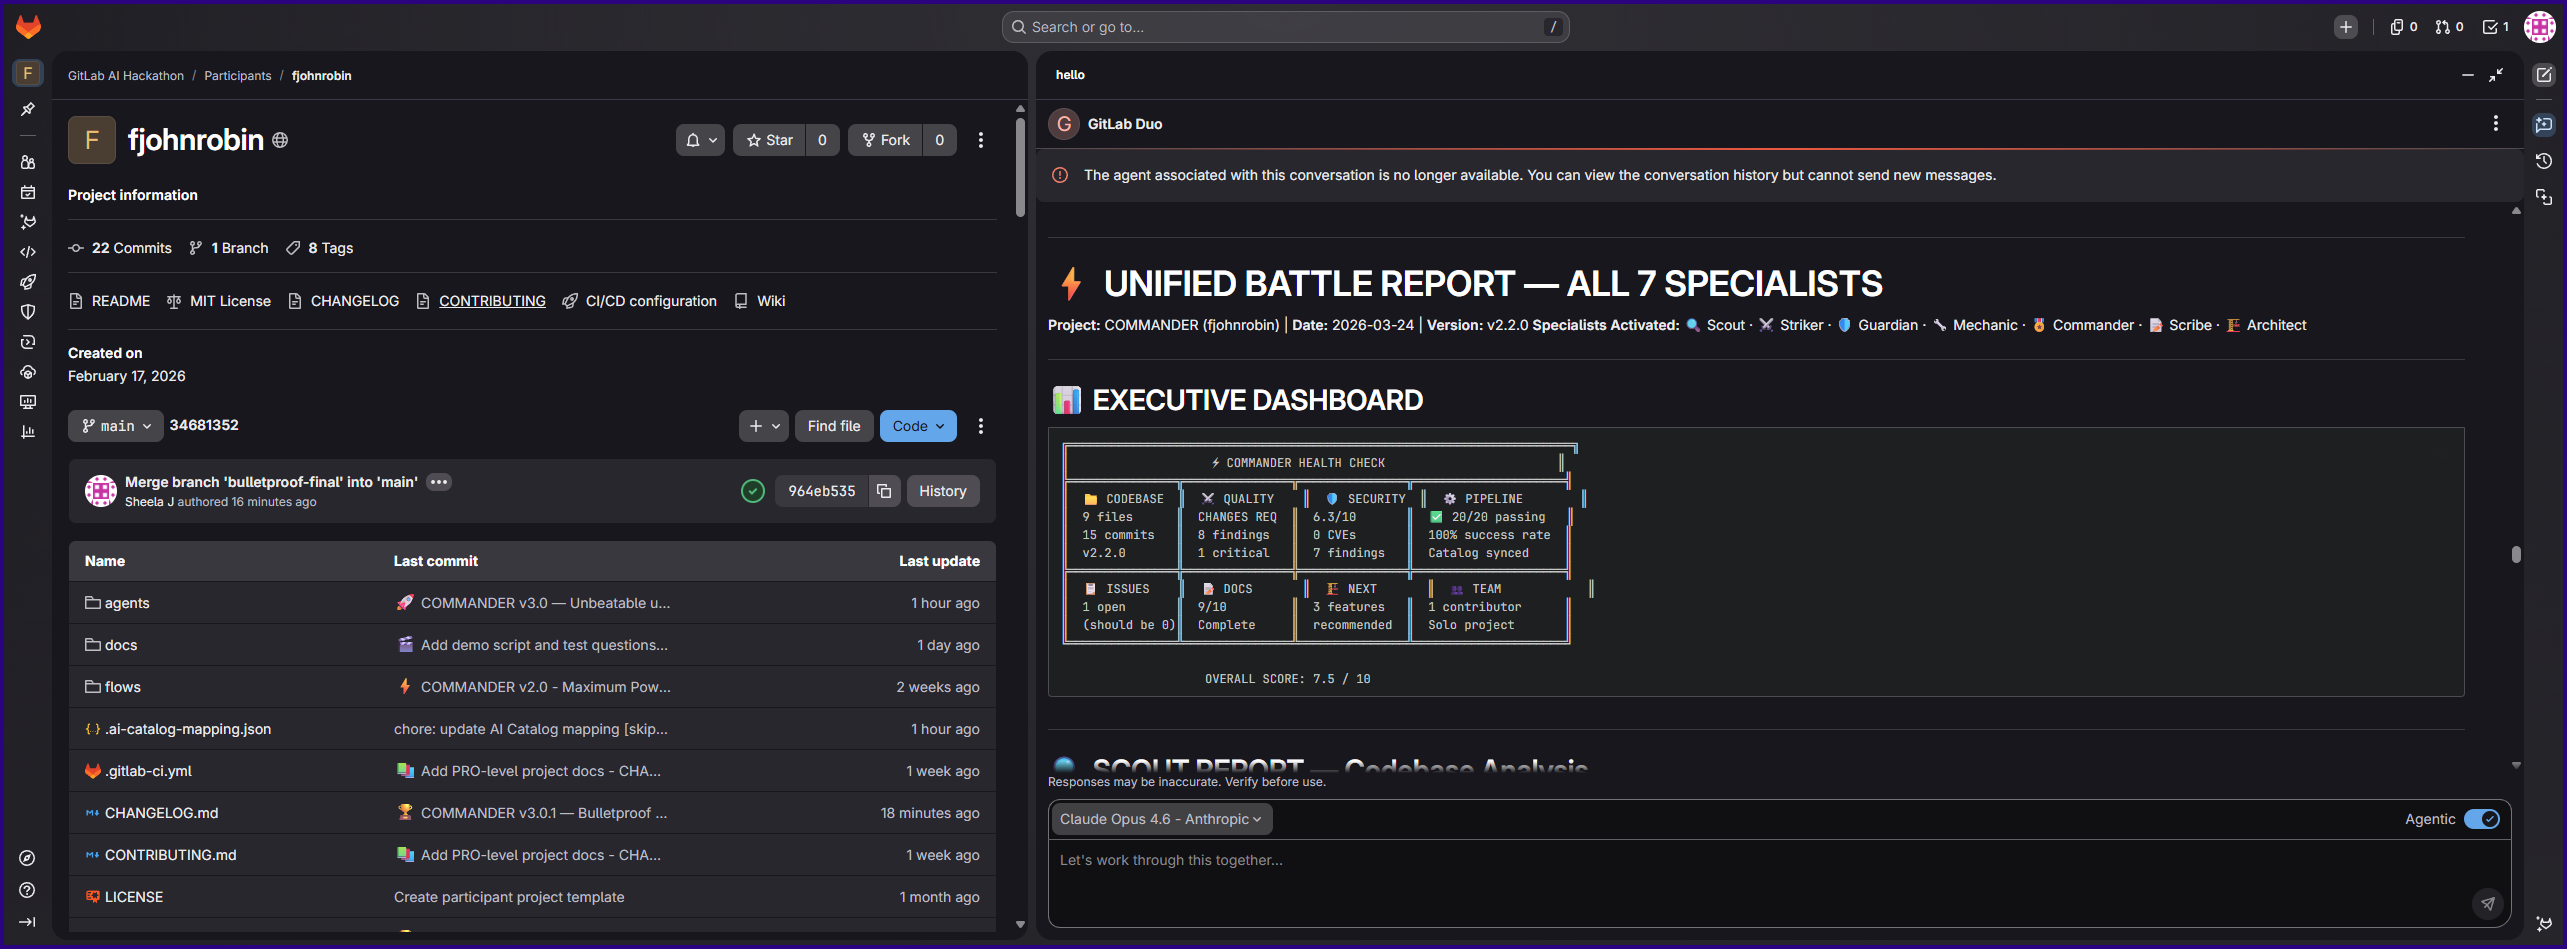This screenshot has height=949, width=2567.
Task: Copy commit SHA 964eb535 to clipboard
Action: [884, 491]
